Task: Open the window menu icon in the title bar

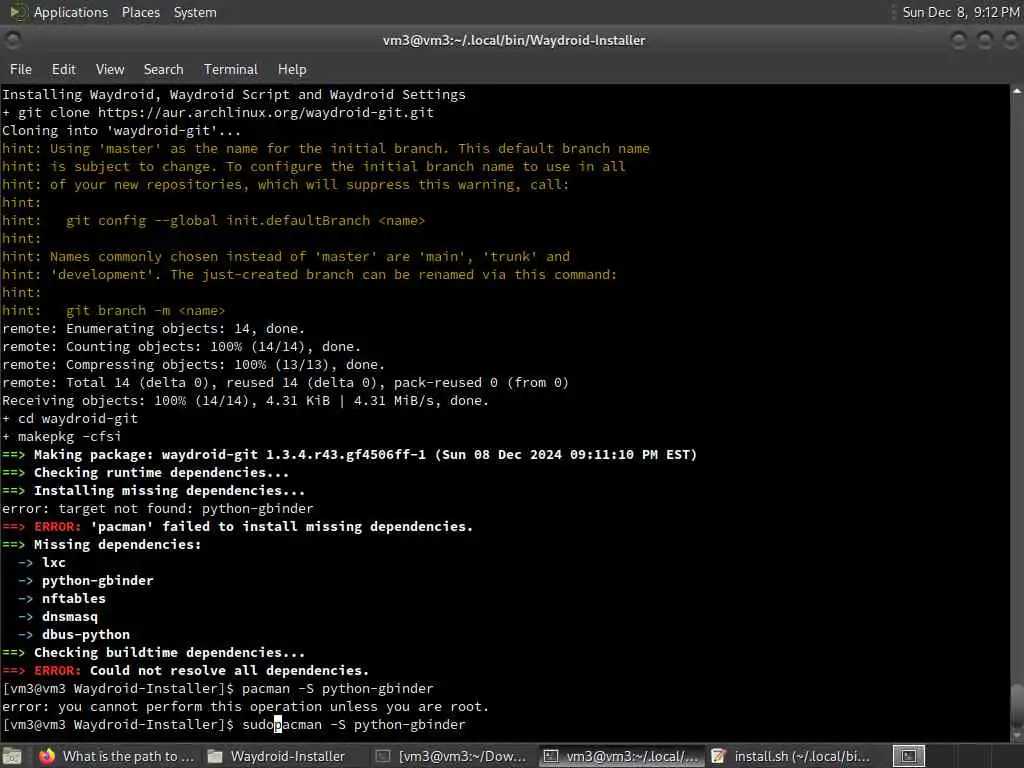Action: click(13, 40)
